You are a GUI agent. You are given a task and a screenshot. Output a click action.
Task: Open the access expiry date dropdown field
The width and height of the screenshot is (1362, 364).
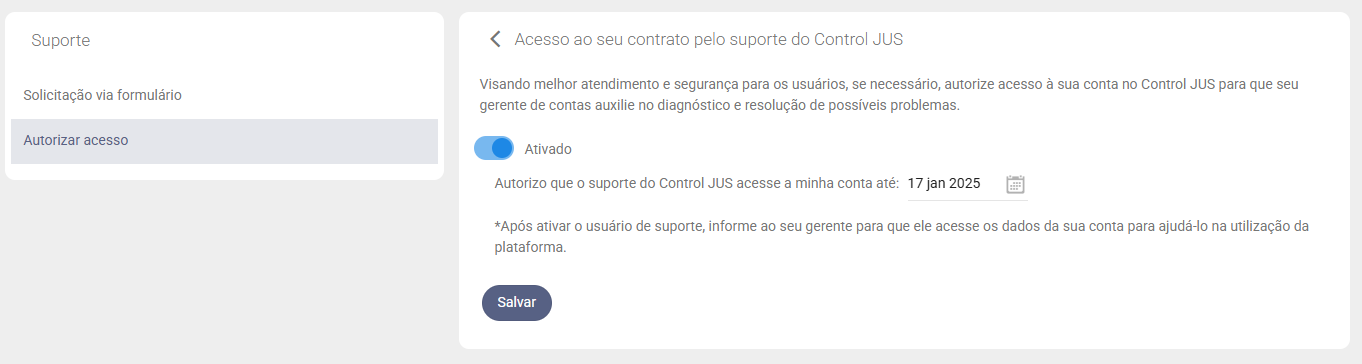point(967,184)
